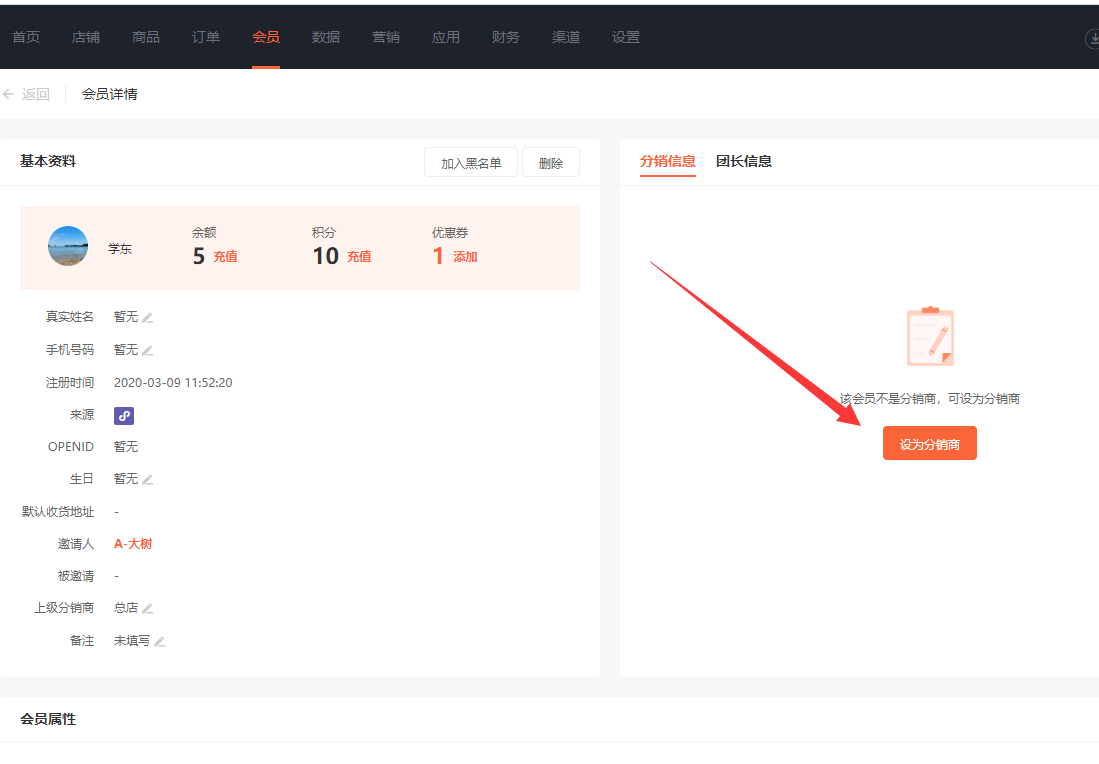Click the download icon in top bar
This screenshot has height=764, width=1099.
coord(1093,39)
